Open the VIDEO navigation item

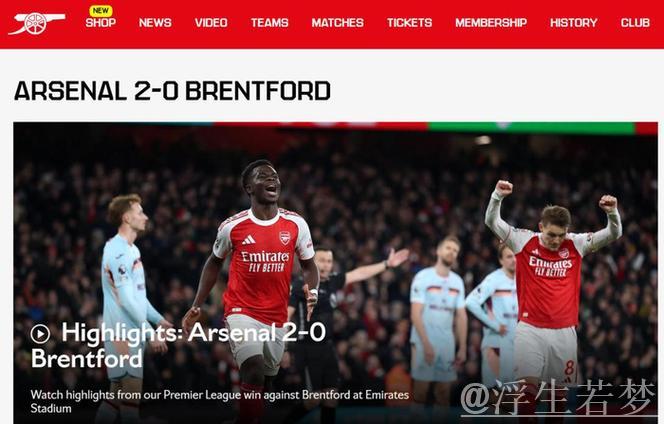click(x=211, y=23)
